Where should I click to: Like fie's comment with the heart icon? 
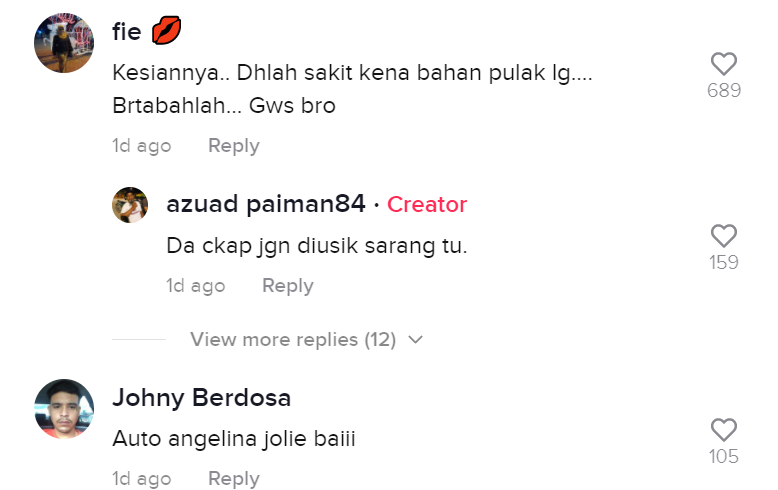pos(724,63)
